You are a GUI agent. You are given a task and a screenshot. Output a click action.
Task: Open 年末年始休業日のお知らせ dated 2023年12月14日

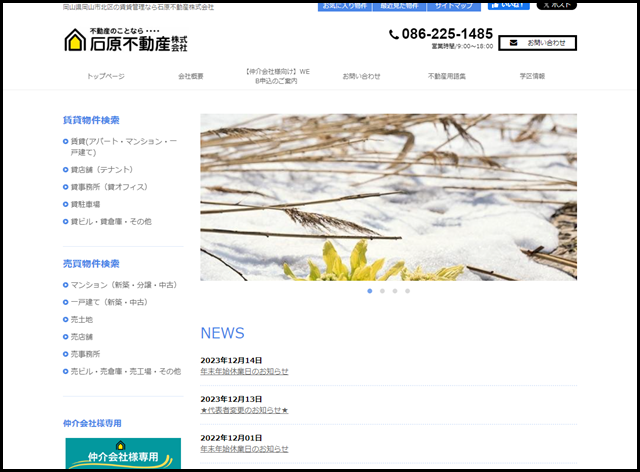(x=244, y=372)
